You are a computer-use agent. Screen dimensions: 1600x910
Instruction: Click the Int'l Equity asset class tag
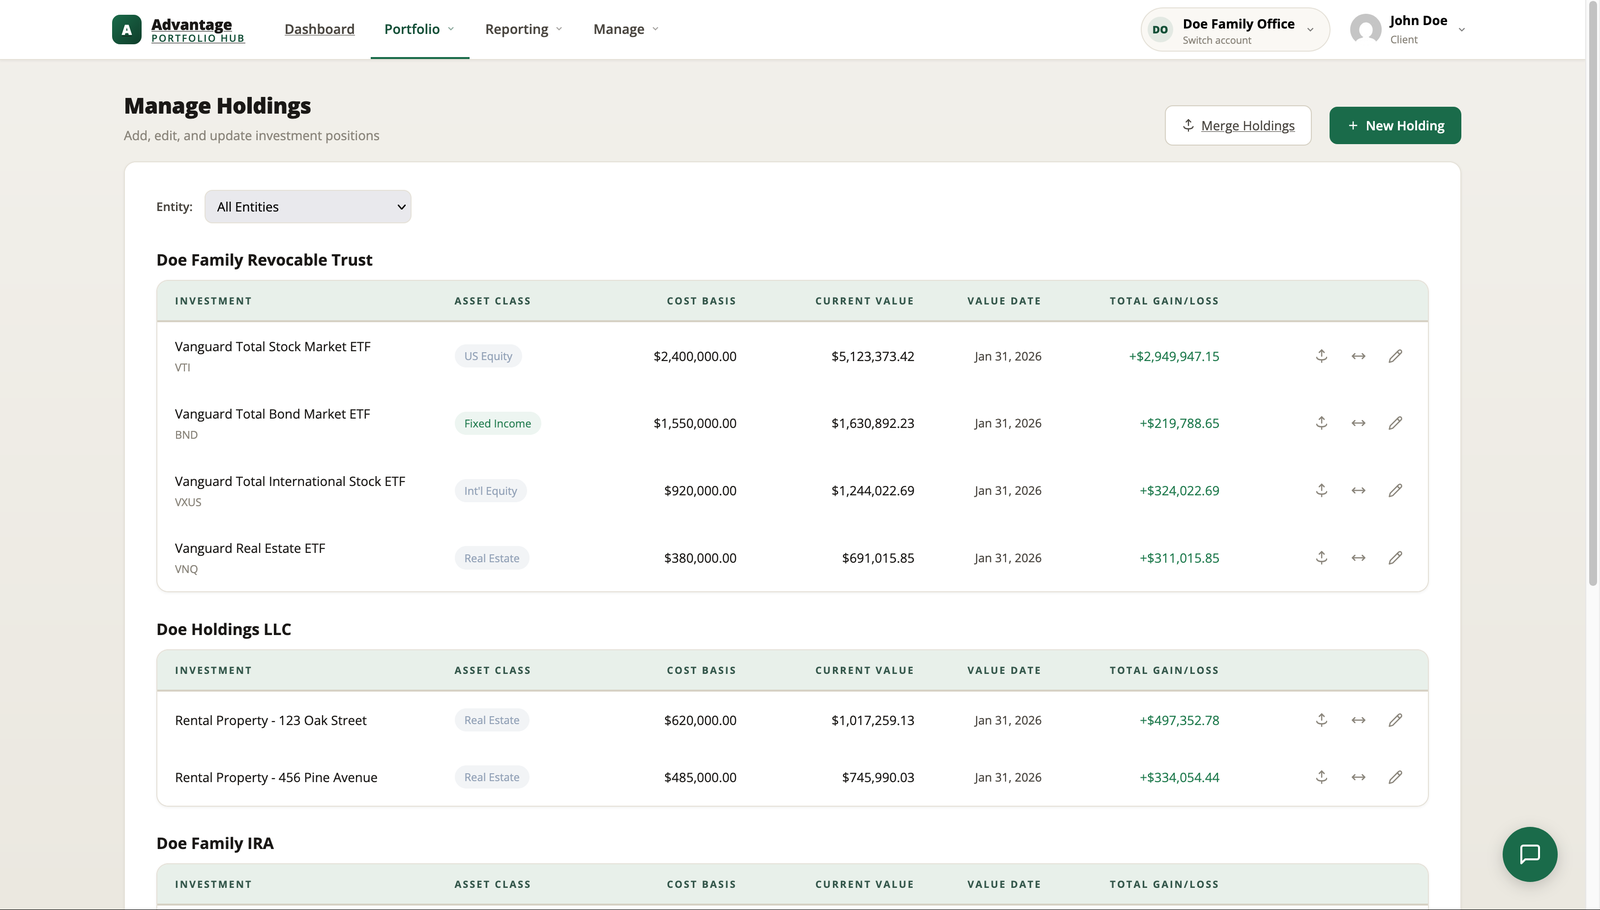click(x=490, y=490)
